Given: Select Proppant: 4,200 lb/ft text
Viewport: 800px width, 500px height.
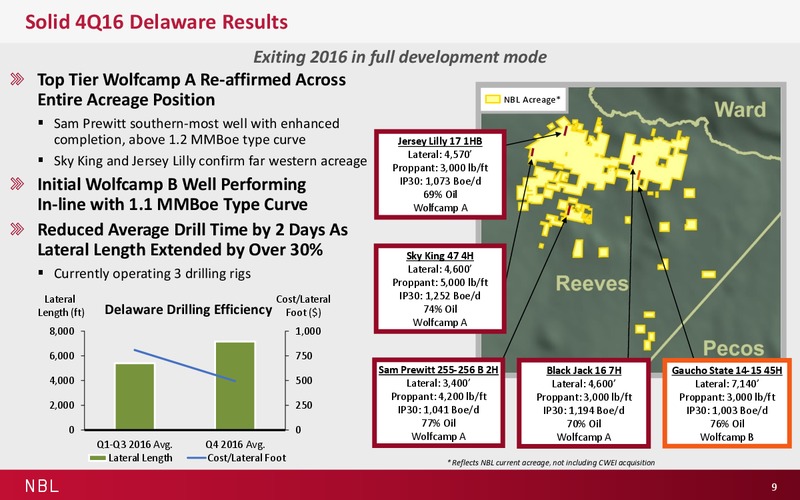Looking at the screenshot, I should pyautogui.click(x=438, y=396).
